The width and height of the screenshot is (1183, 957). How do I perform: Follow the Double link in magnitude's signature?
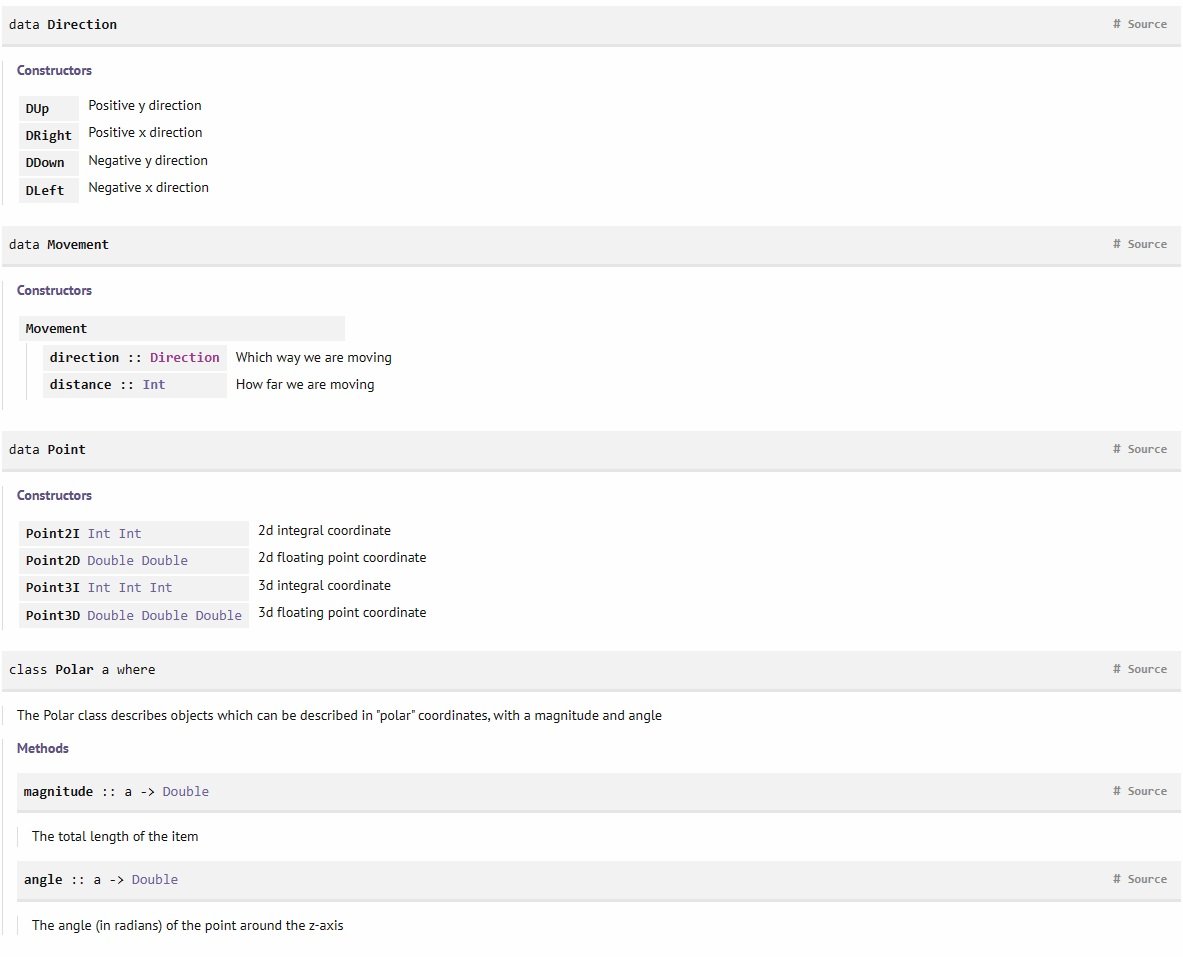(187, 791)
